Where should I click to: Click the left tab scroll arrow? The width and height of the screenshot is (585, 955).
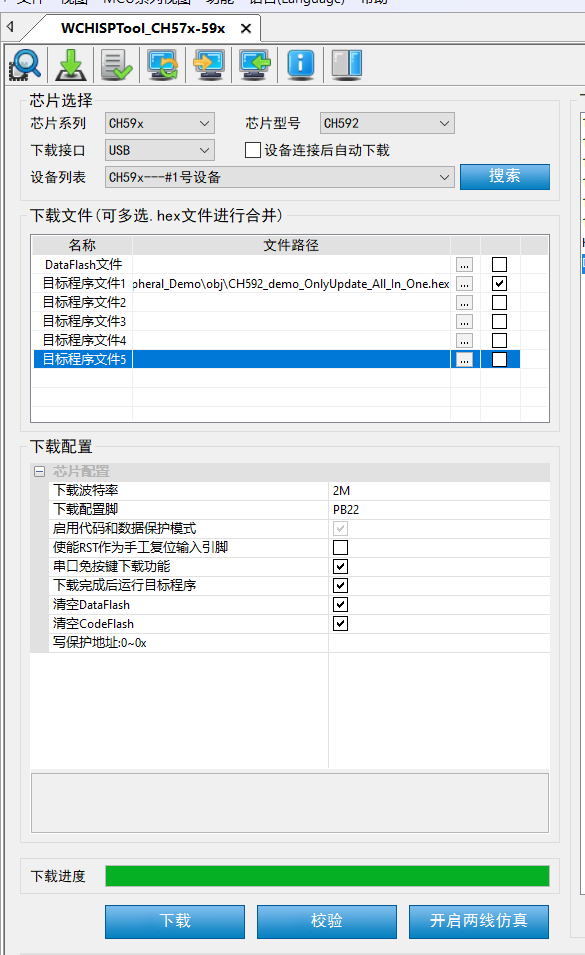tap(10, 27)
